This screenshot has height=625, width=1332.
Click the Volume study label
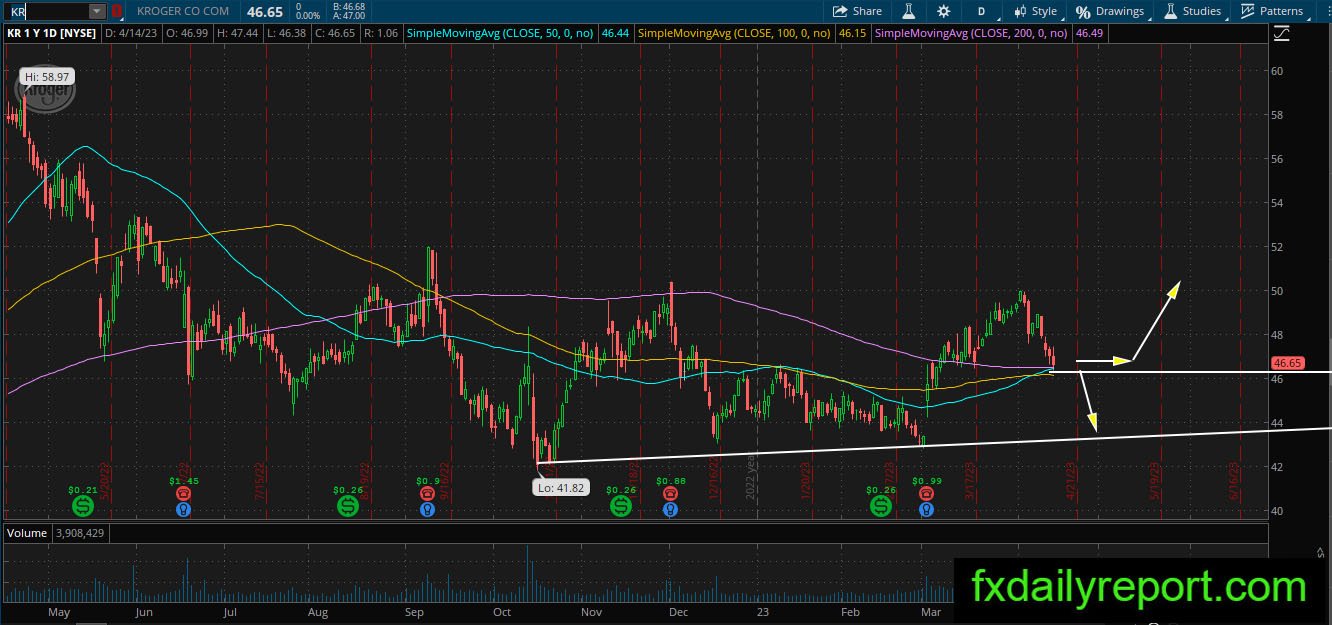click(27, 533)
